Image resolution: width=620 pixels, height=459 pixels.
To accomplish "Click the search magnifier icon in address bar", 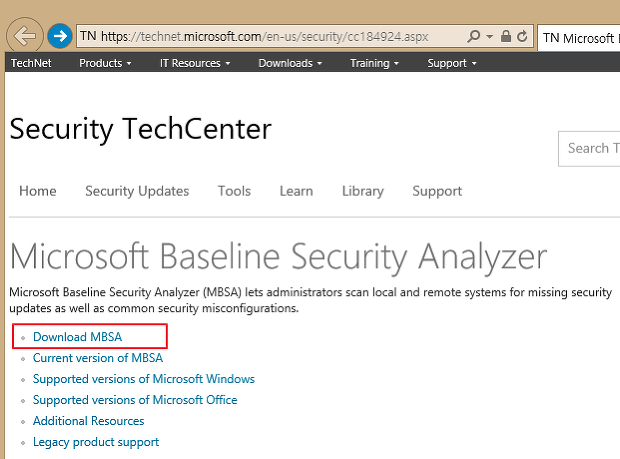I will click(473, 36).
